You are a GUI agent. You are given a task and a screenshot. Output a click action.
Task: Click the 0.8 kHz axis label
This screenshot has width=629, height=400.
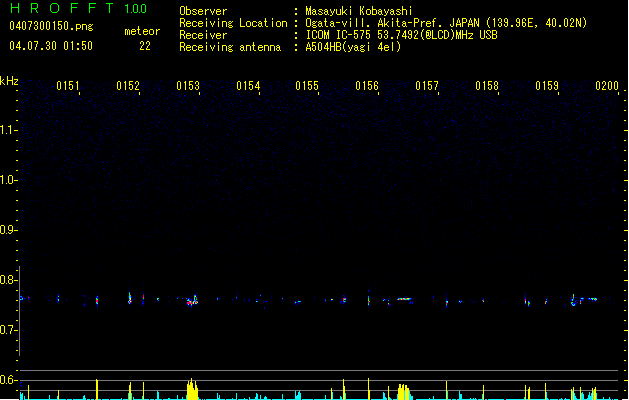[8, 280]
